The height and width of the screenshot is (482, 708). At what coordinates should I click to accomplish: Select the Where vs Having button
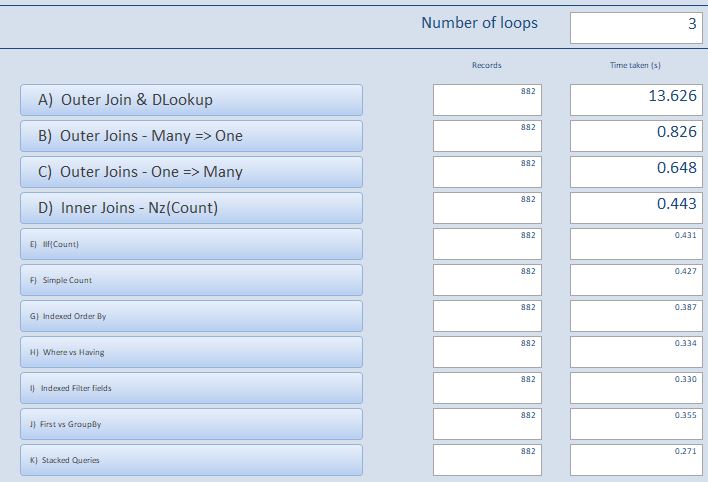point(191,352)
